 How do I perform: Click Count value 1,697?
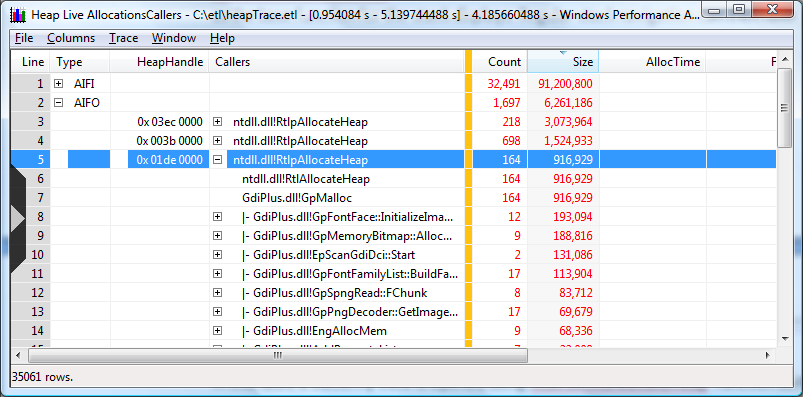tap(506, 103)
